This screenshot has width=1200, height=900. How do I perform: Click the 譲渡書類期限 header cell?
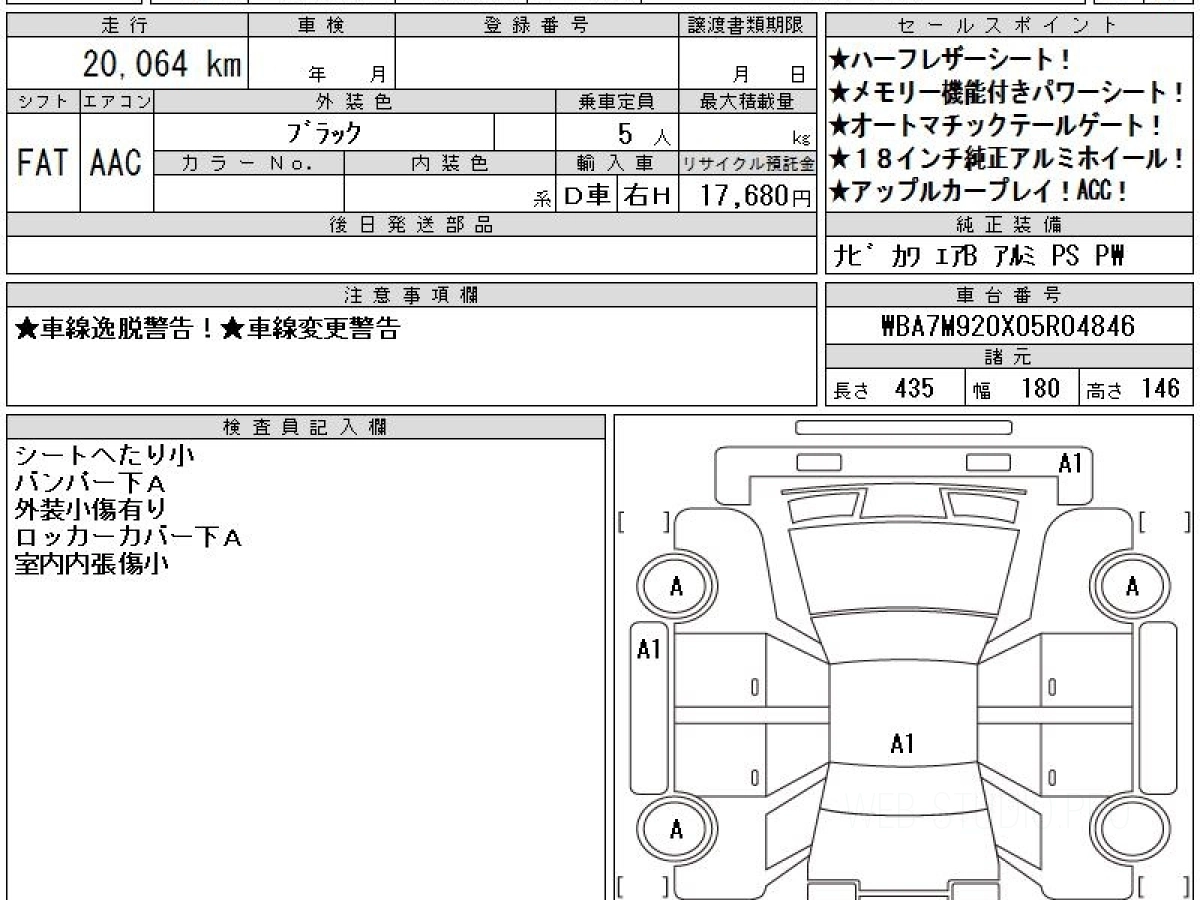click(x=746, y=26)
